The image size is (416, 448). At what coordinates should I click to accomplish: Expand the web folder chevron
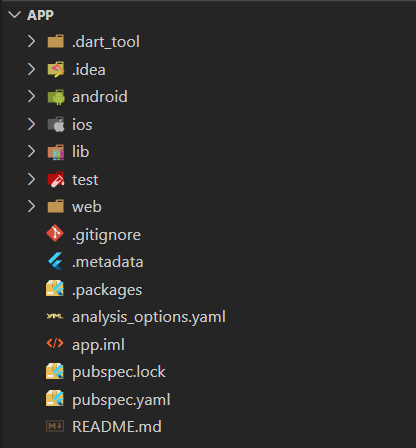[x=31, y=207]
